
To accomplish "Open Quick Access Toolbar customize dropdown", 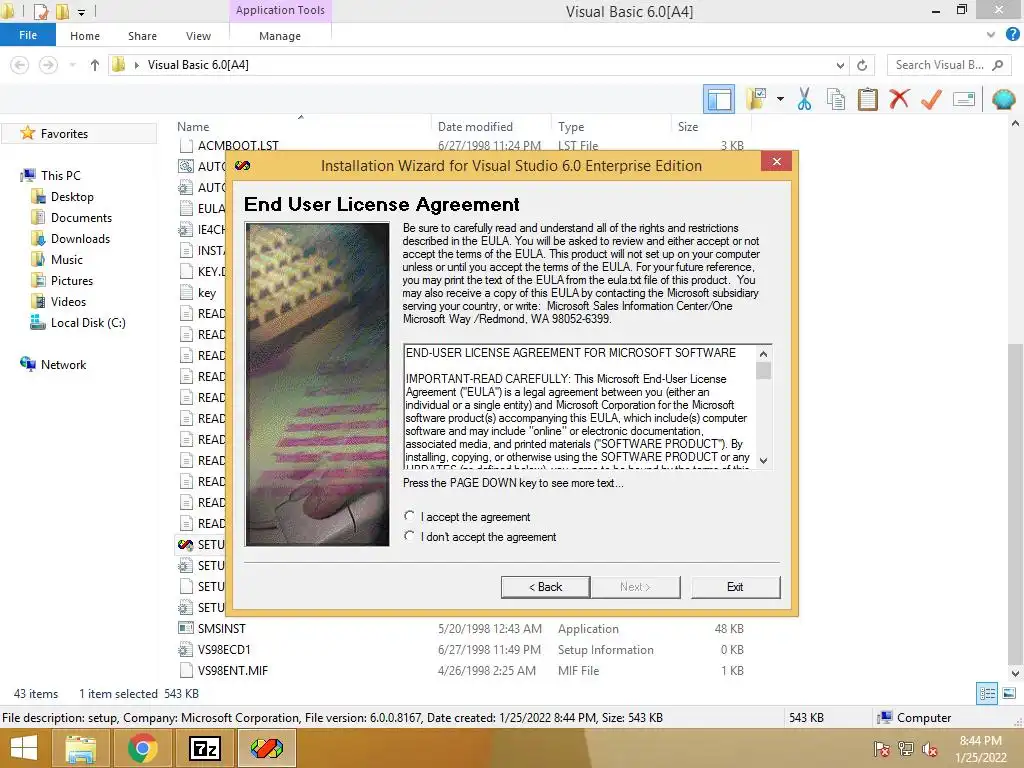I will tap(82, 12).
